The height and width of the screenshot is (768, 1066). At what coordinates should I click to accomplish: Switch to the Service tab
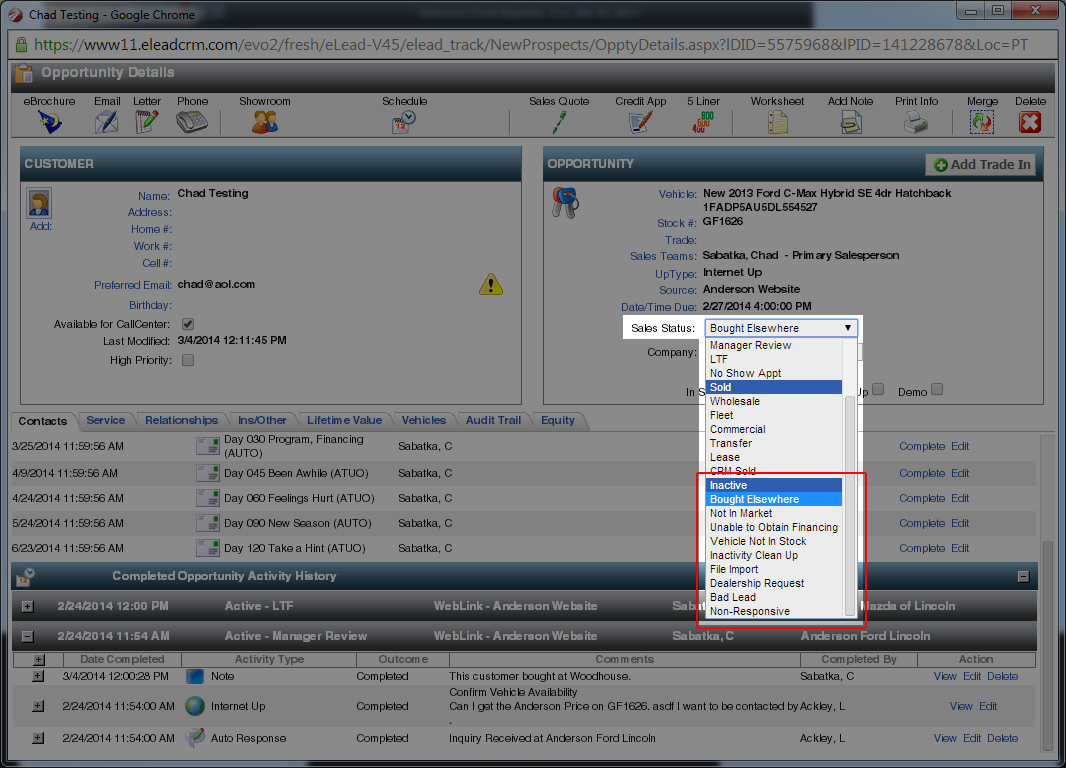[105, 420]
